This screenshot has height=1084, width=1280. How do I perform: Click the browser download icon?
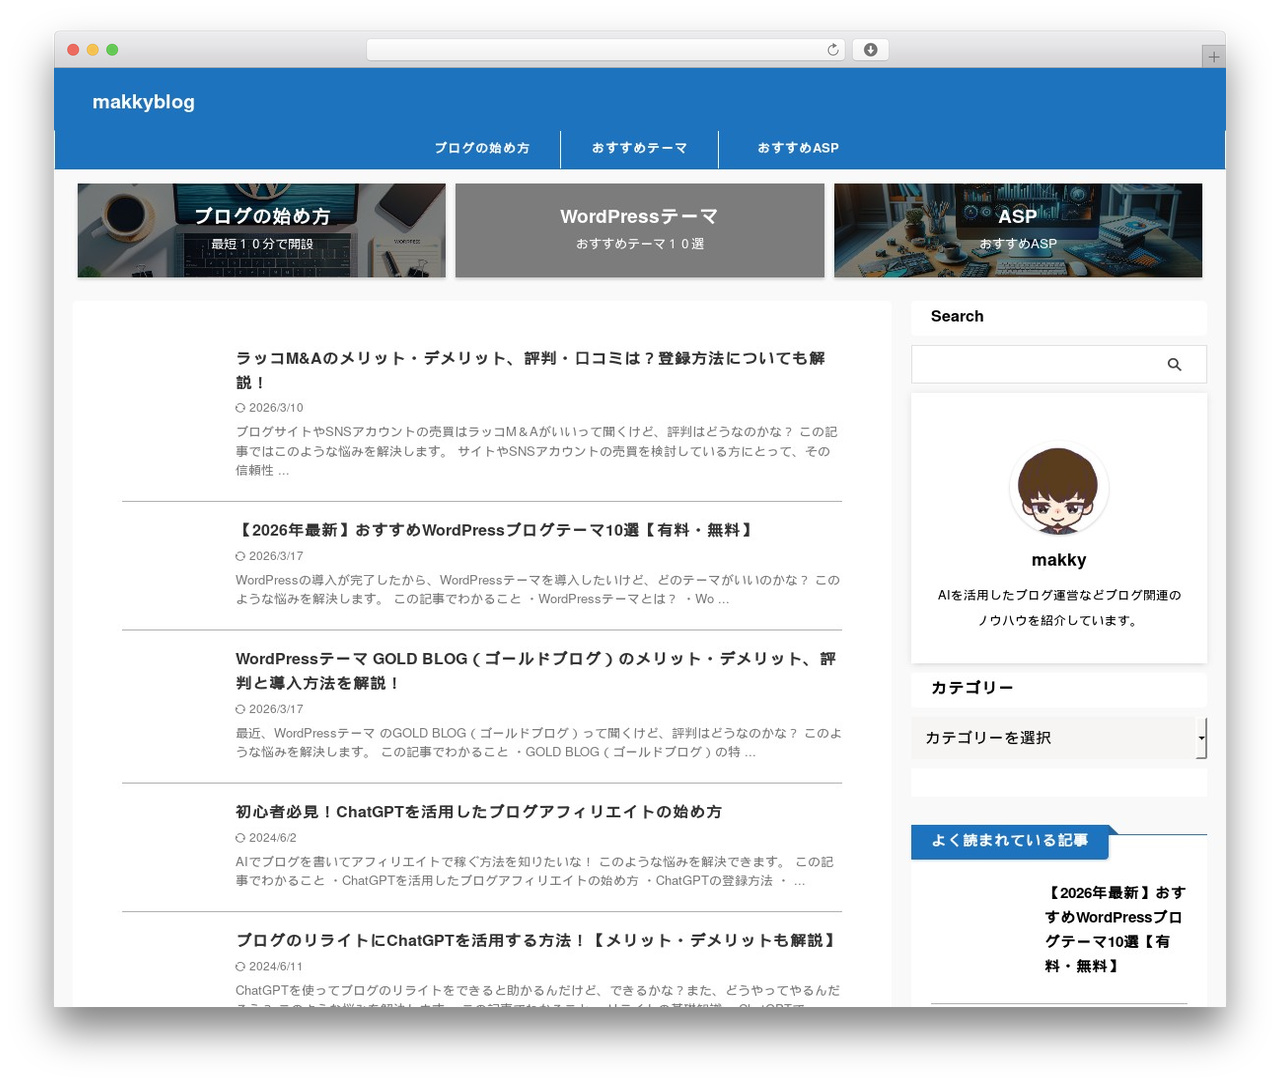click(x=870, y=50)
